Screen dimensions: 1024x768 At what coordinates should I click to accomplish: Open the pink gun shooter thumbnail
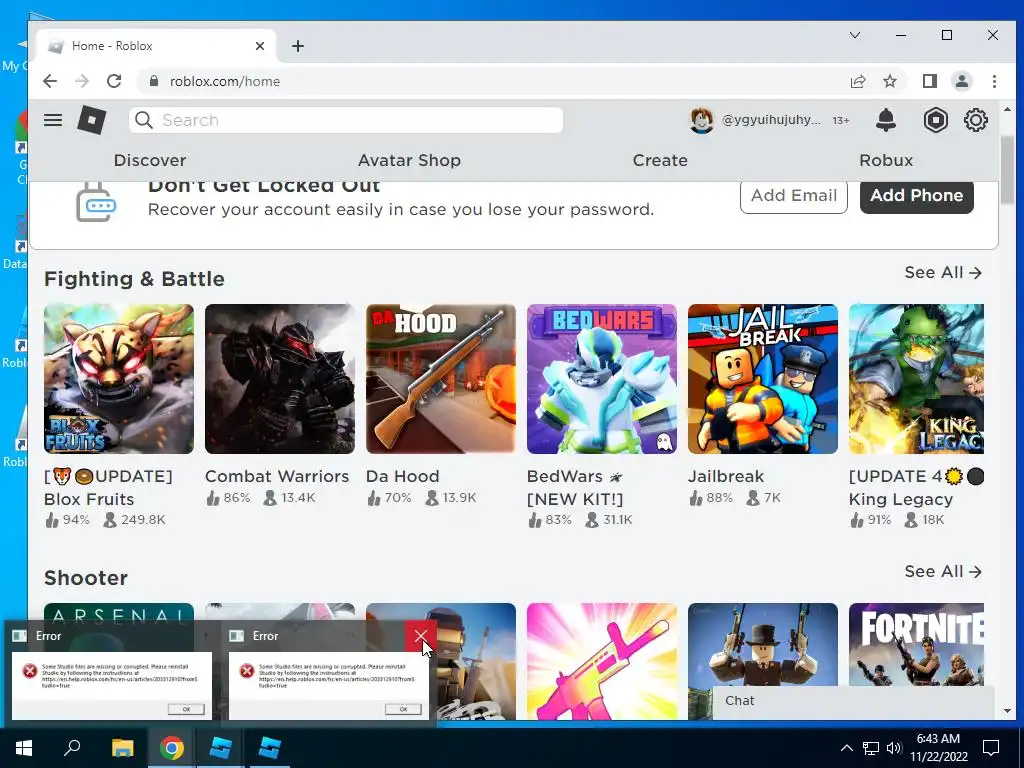coord(601,661)
